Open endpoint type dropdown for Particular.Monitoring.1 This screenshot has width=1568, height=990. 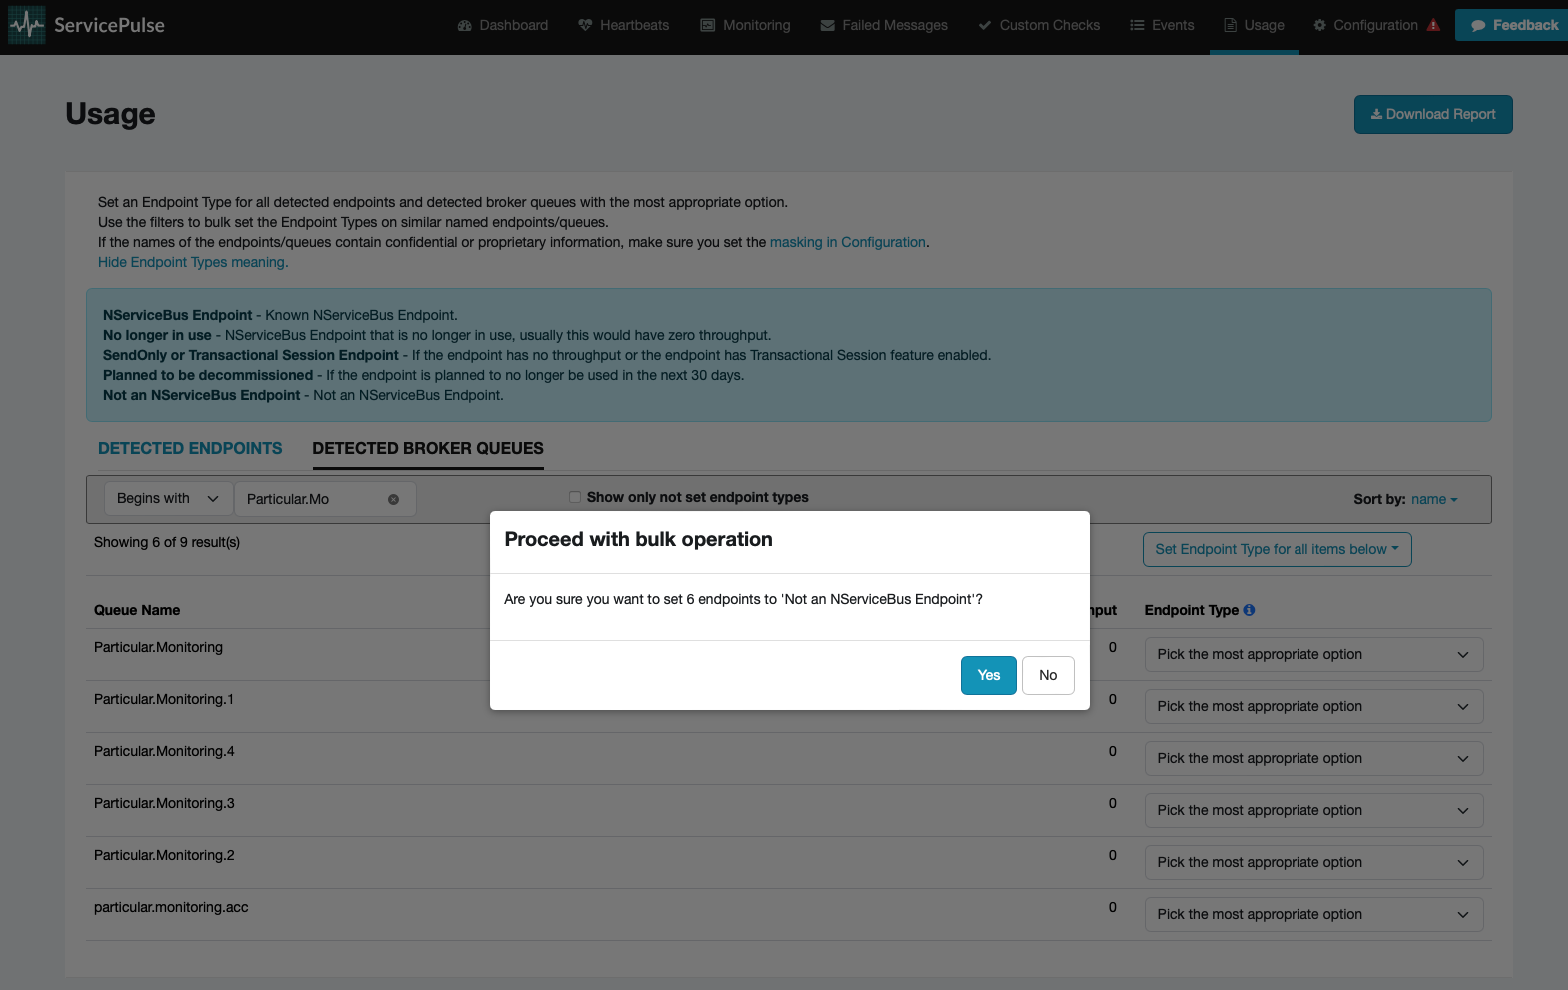point(1313,706)
